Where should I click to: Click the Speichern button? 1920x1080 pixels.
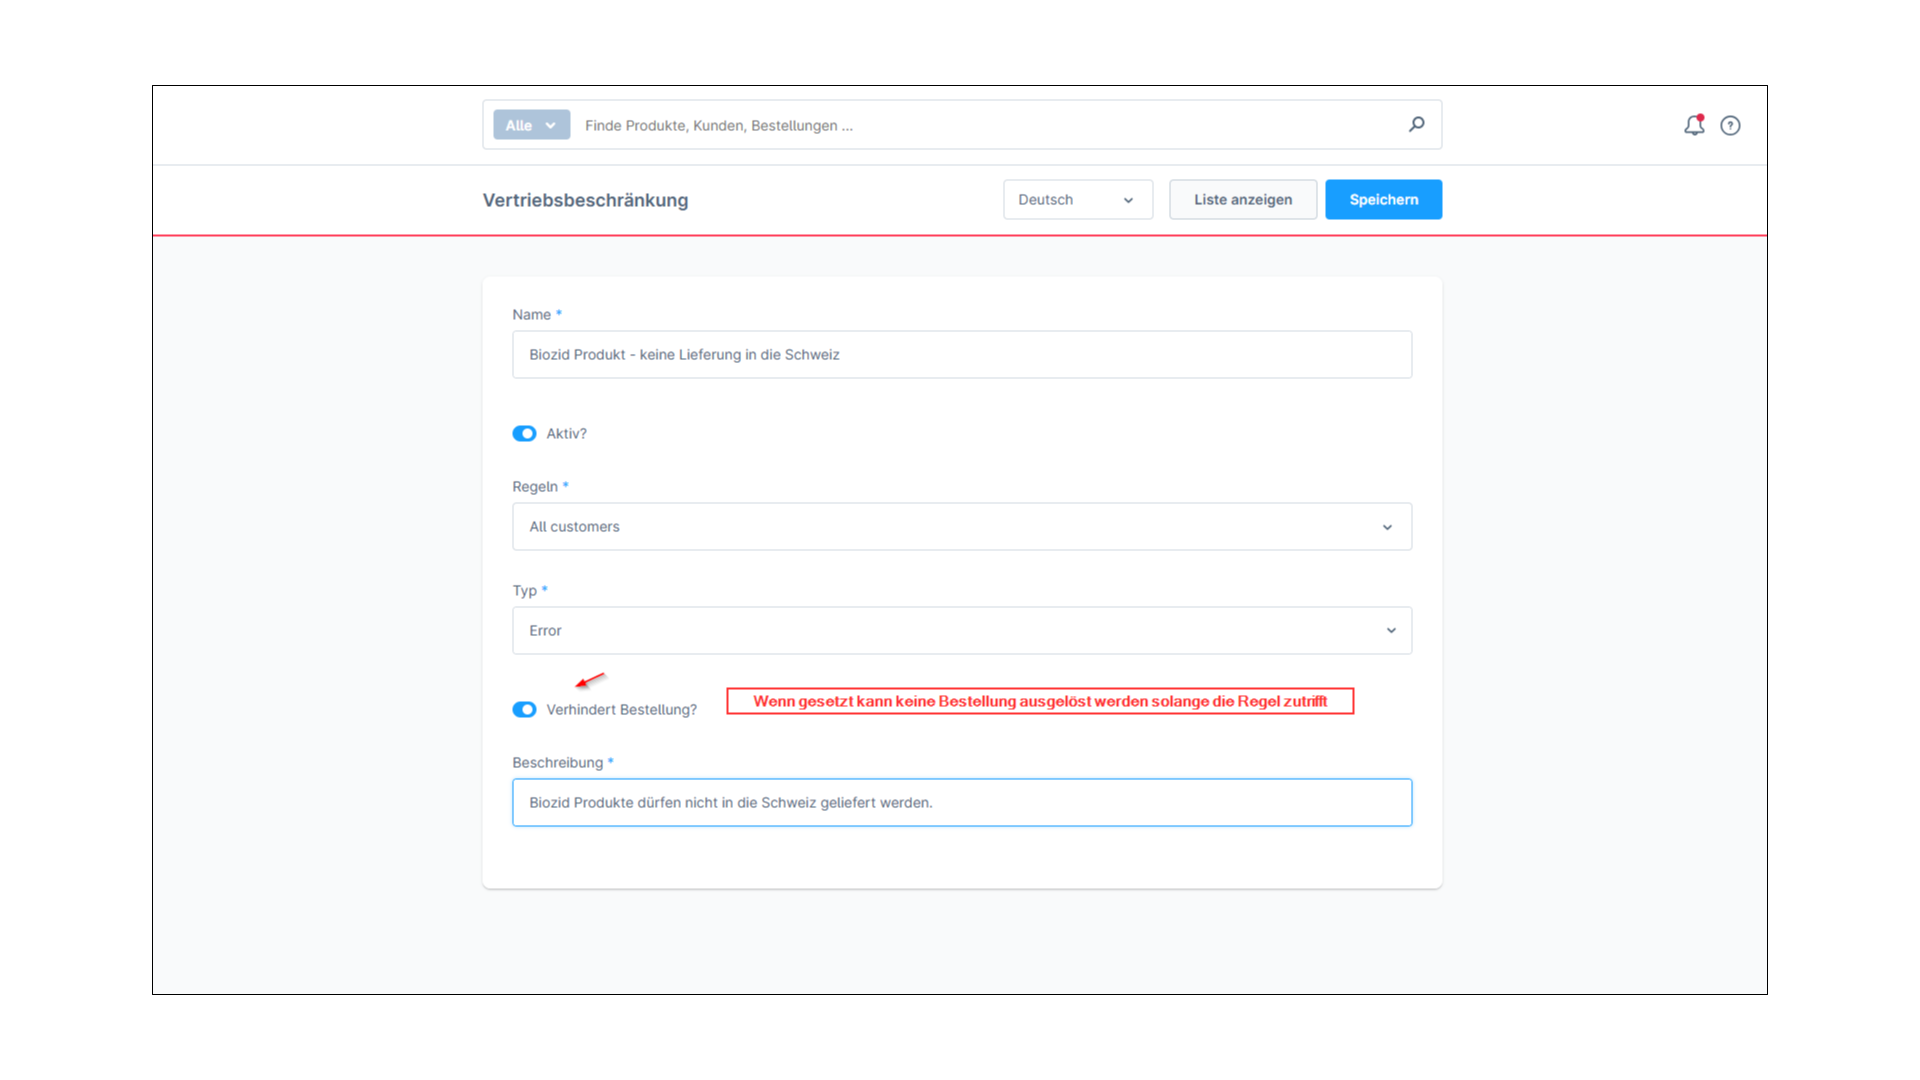1383,200
